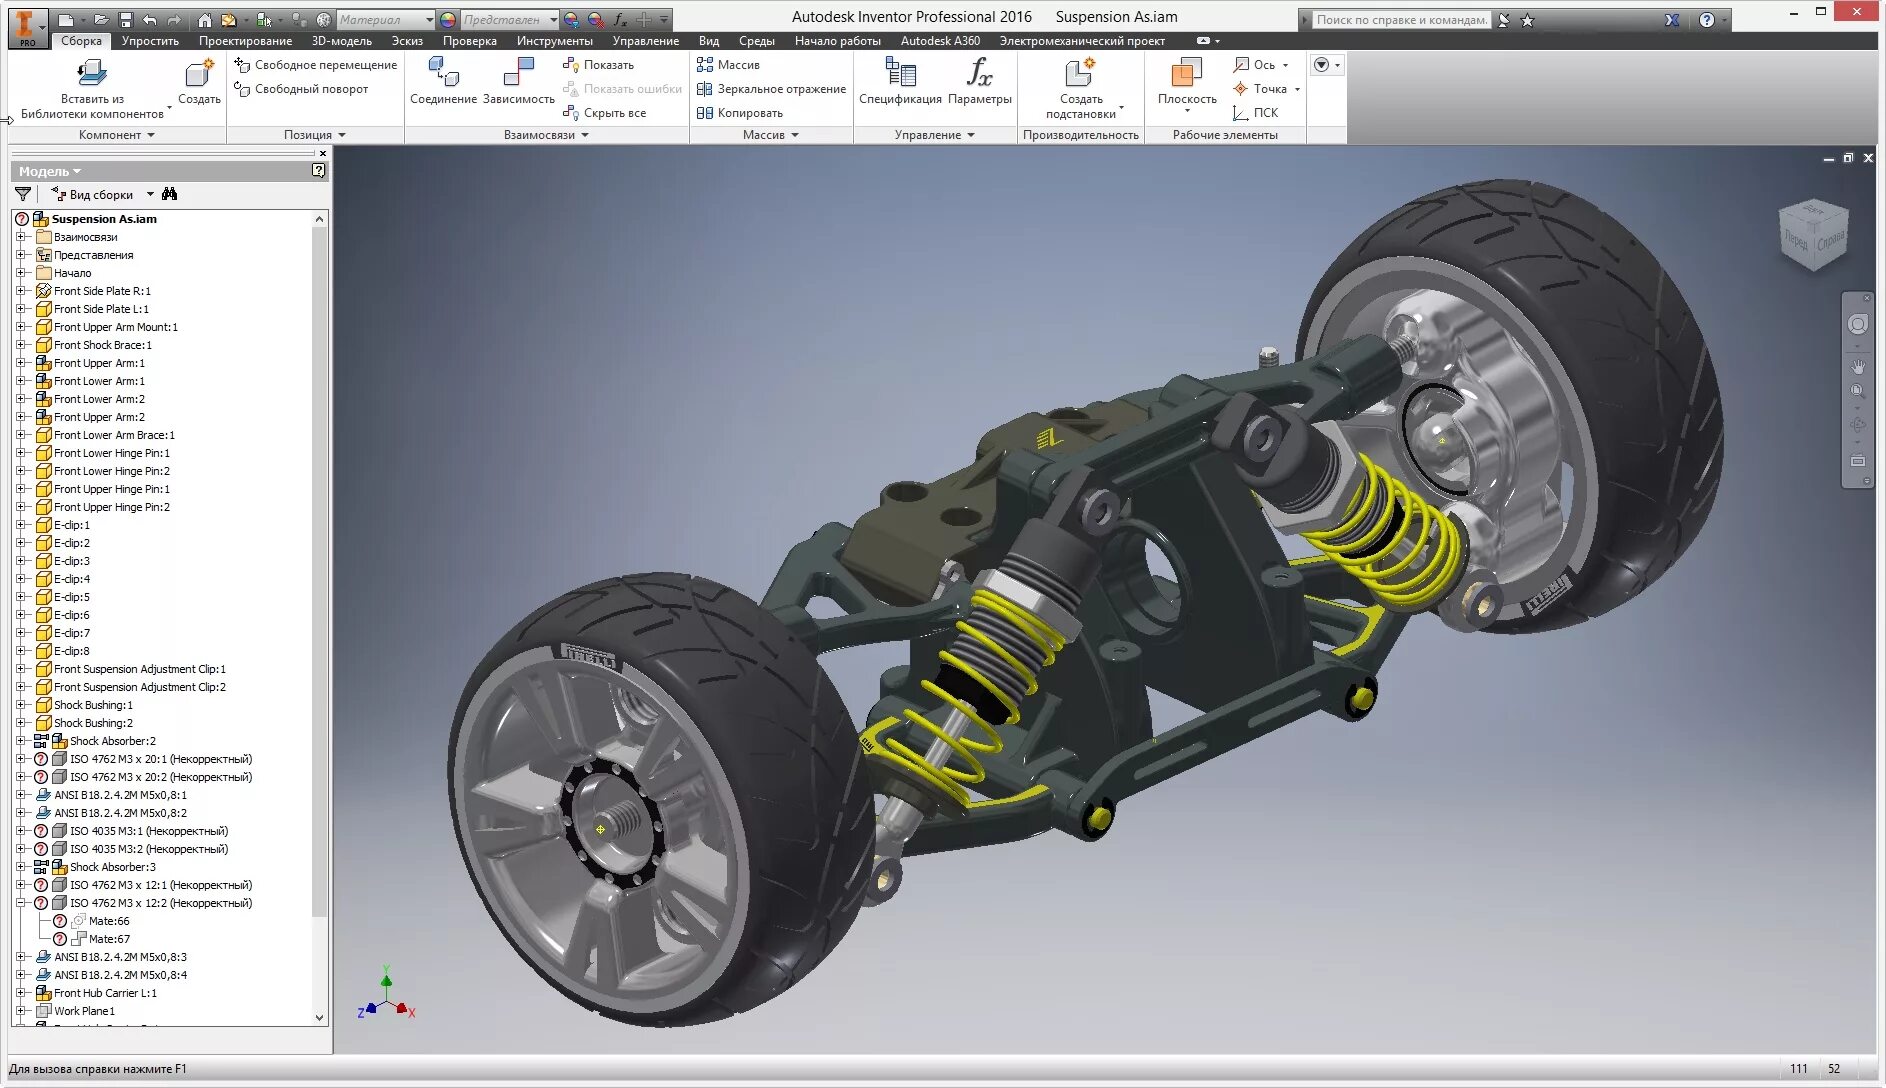Open the 3D-модель ribbon tab
1886x1088 pixels.
coord(342,41)
